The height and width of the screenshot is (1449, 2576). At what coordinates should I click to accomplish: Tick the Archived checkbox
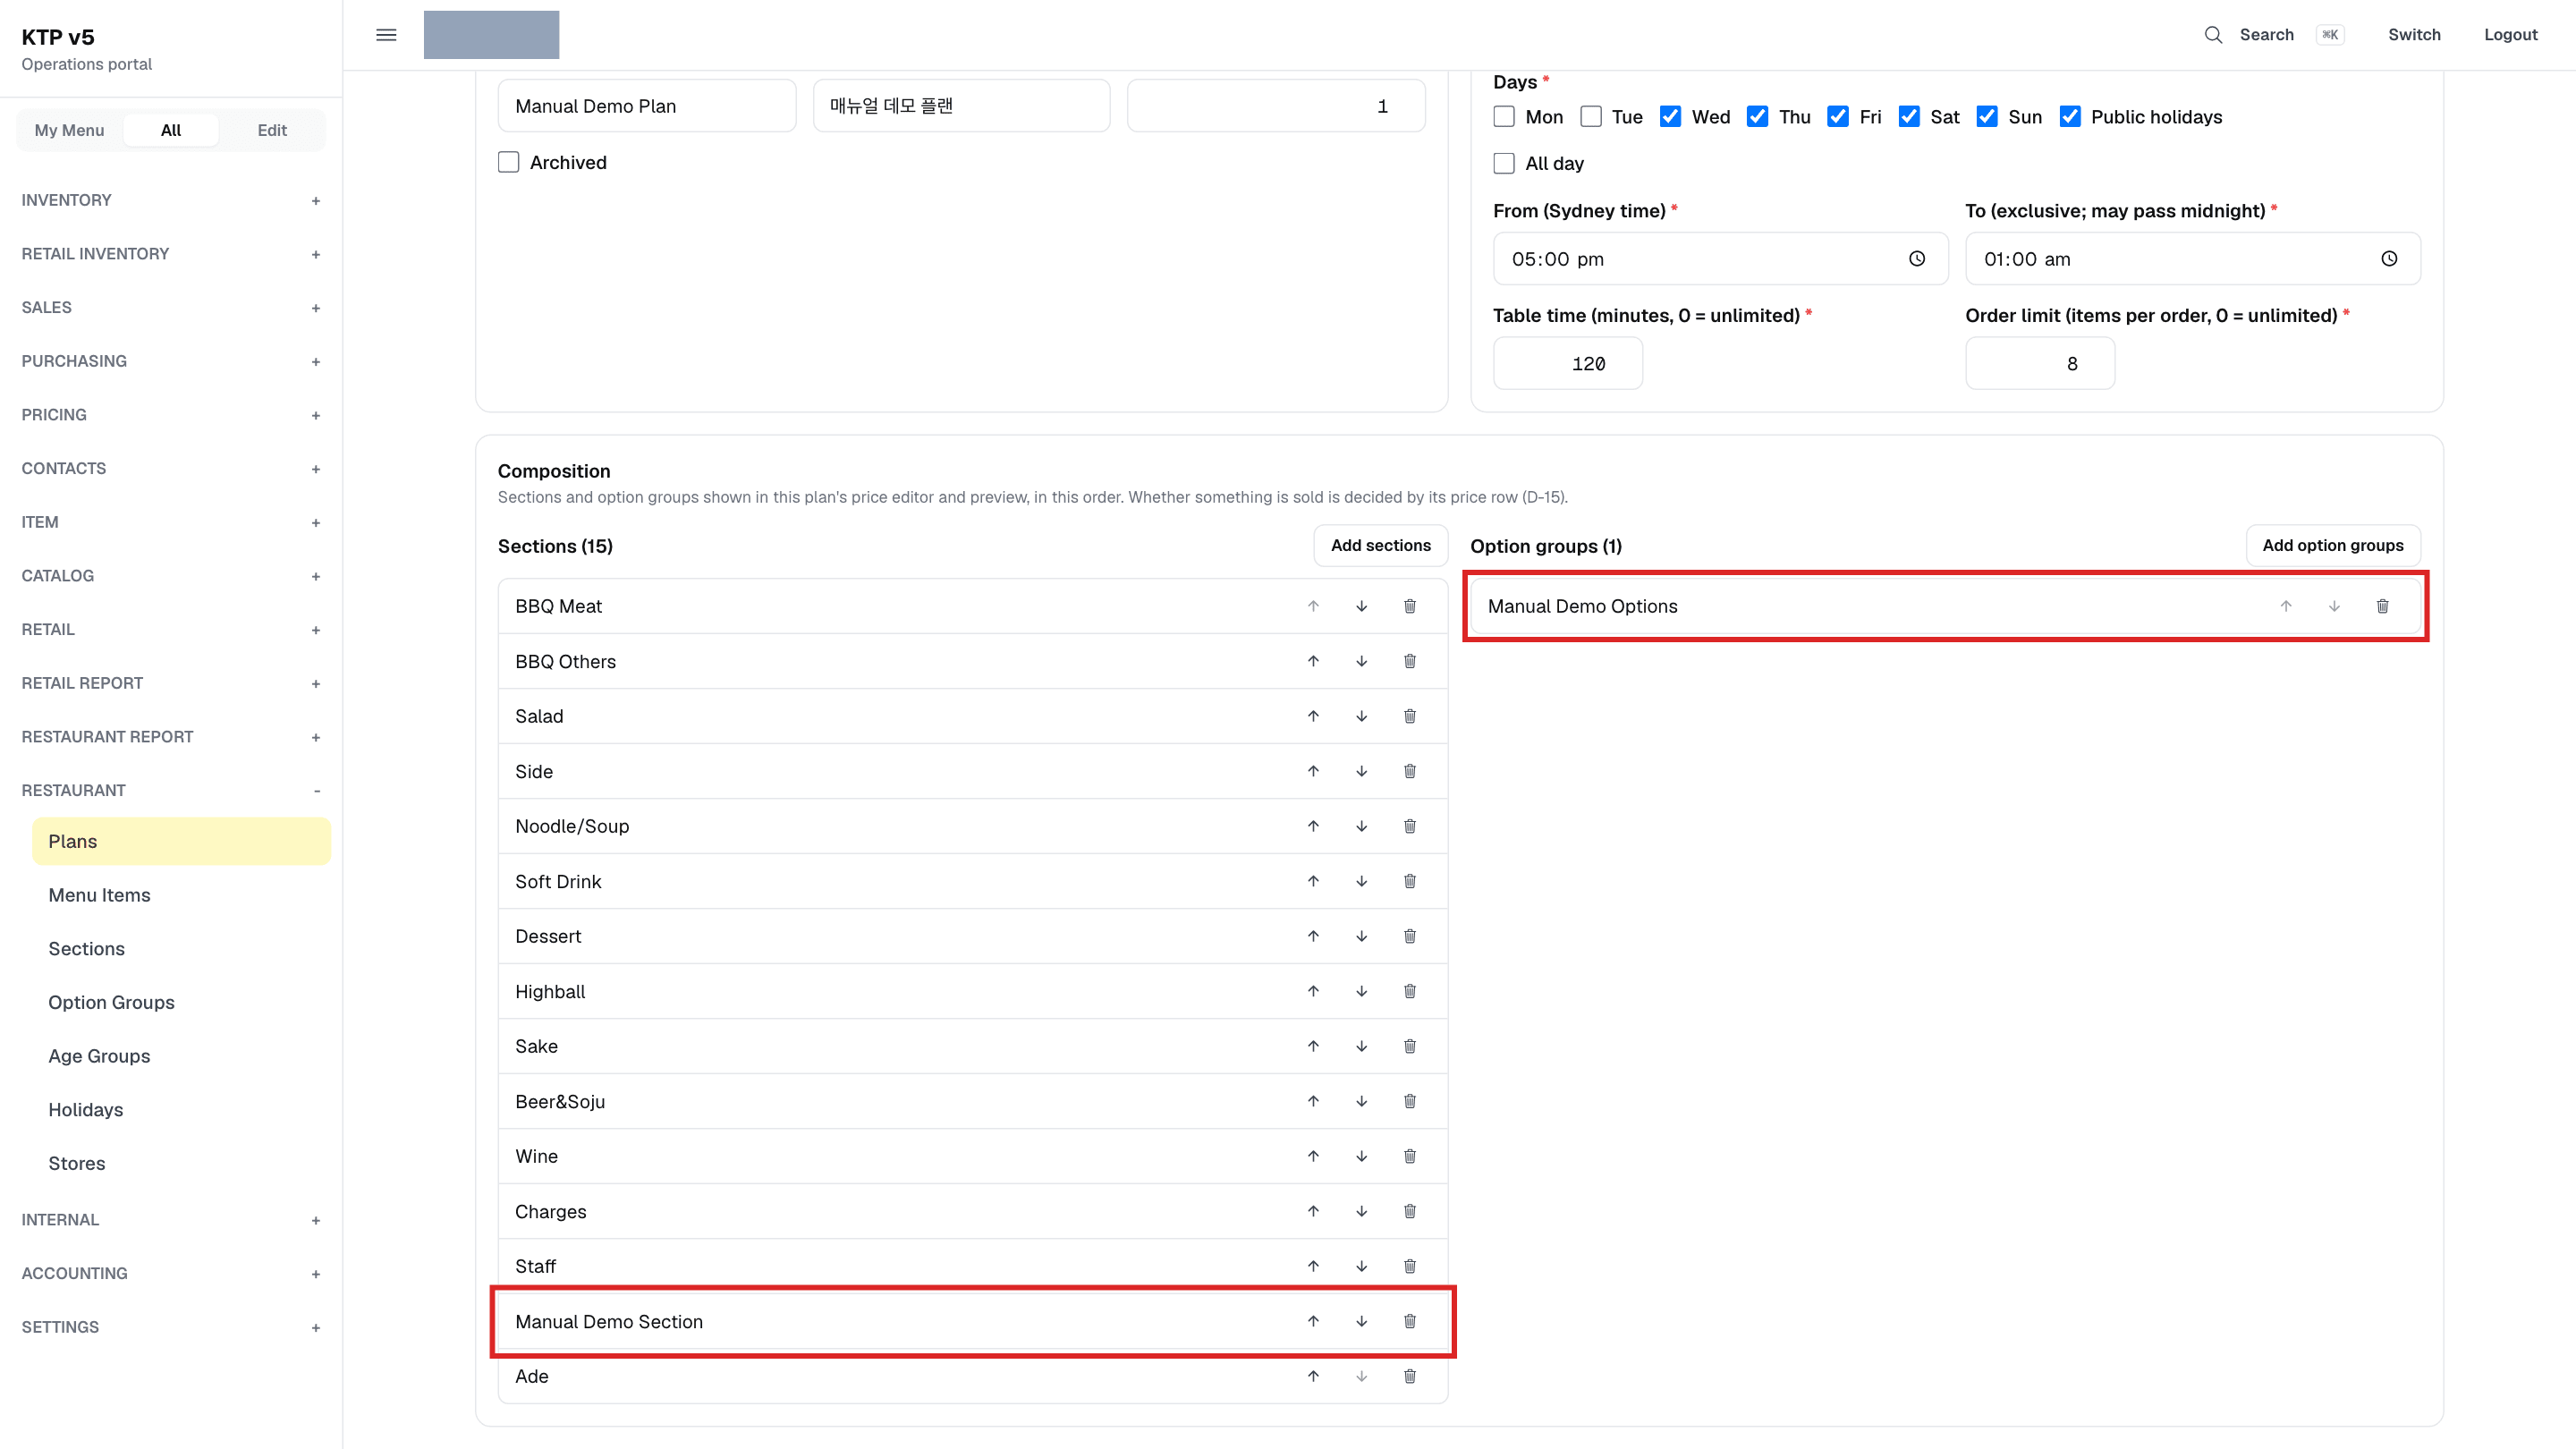[x=508, y=162]
